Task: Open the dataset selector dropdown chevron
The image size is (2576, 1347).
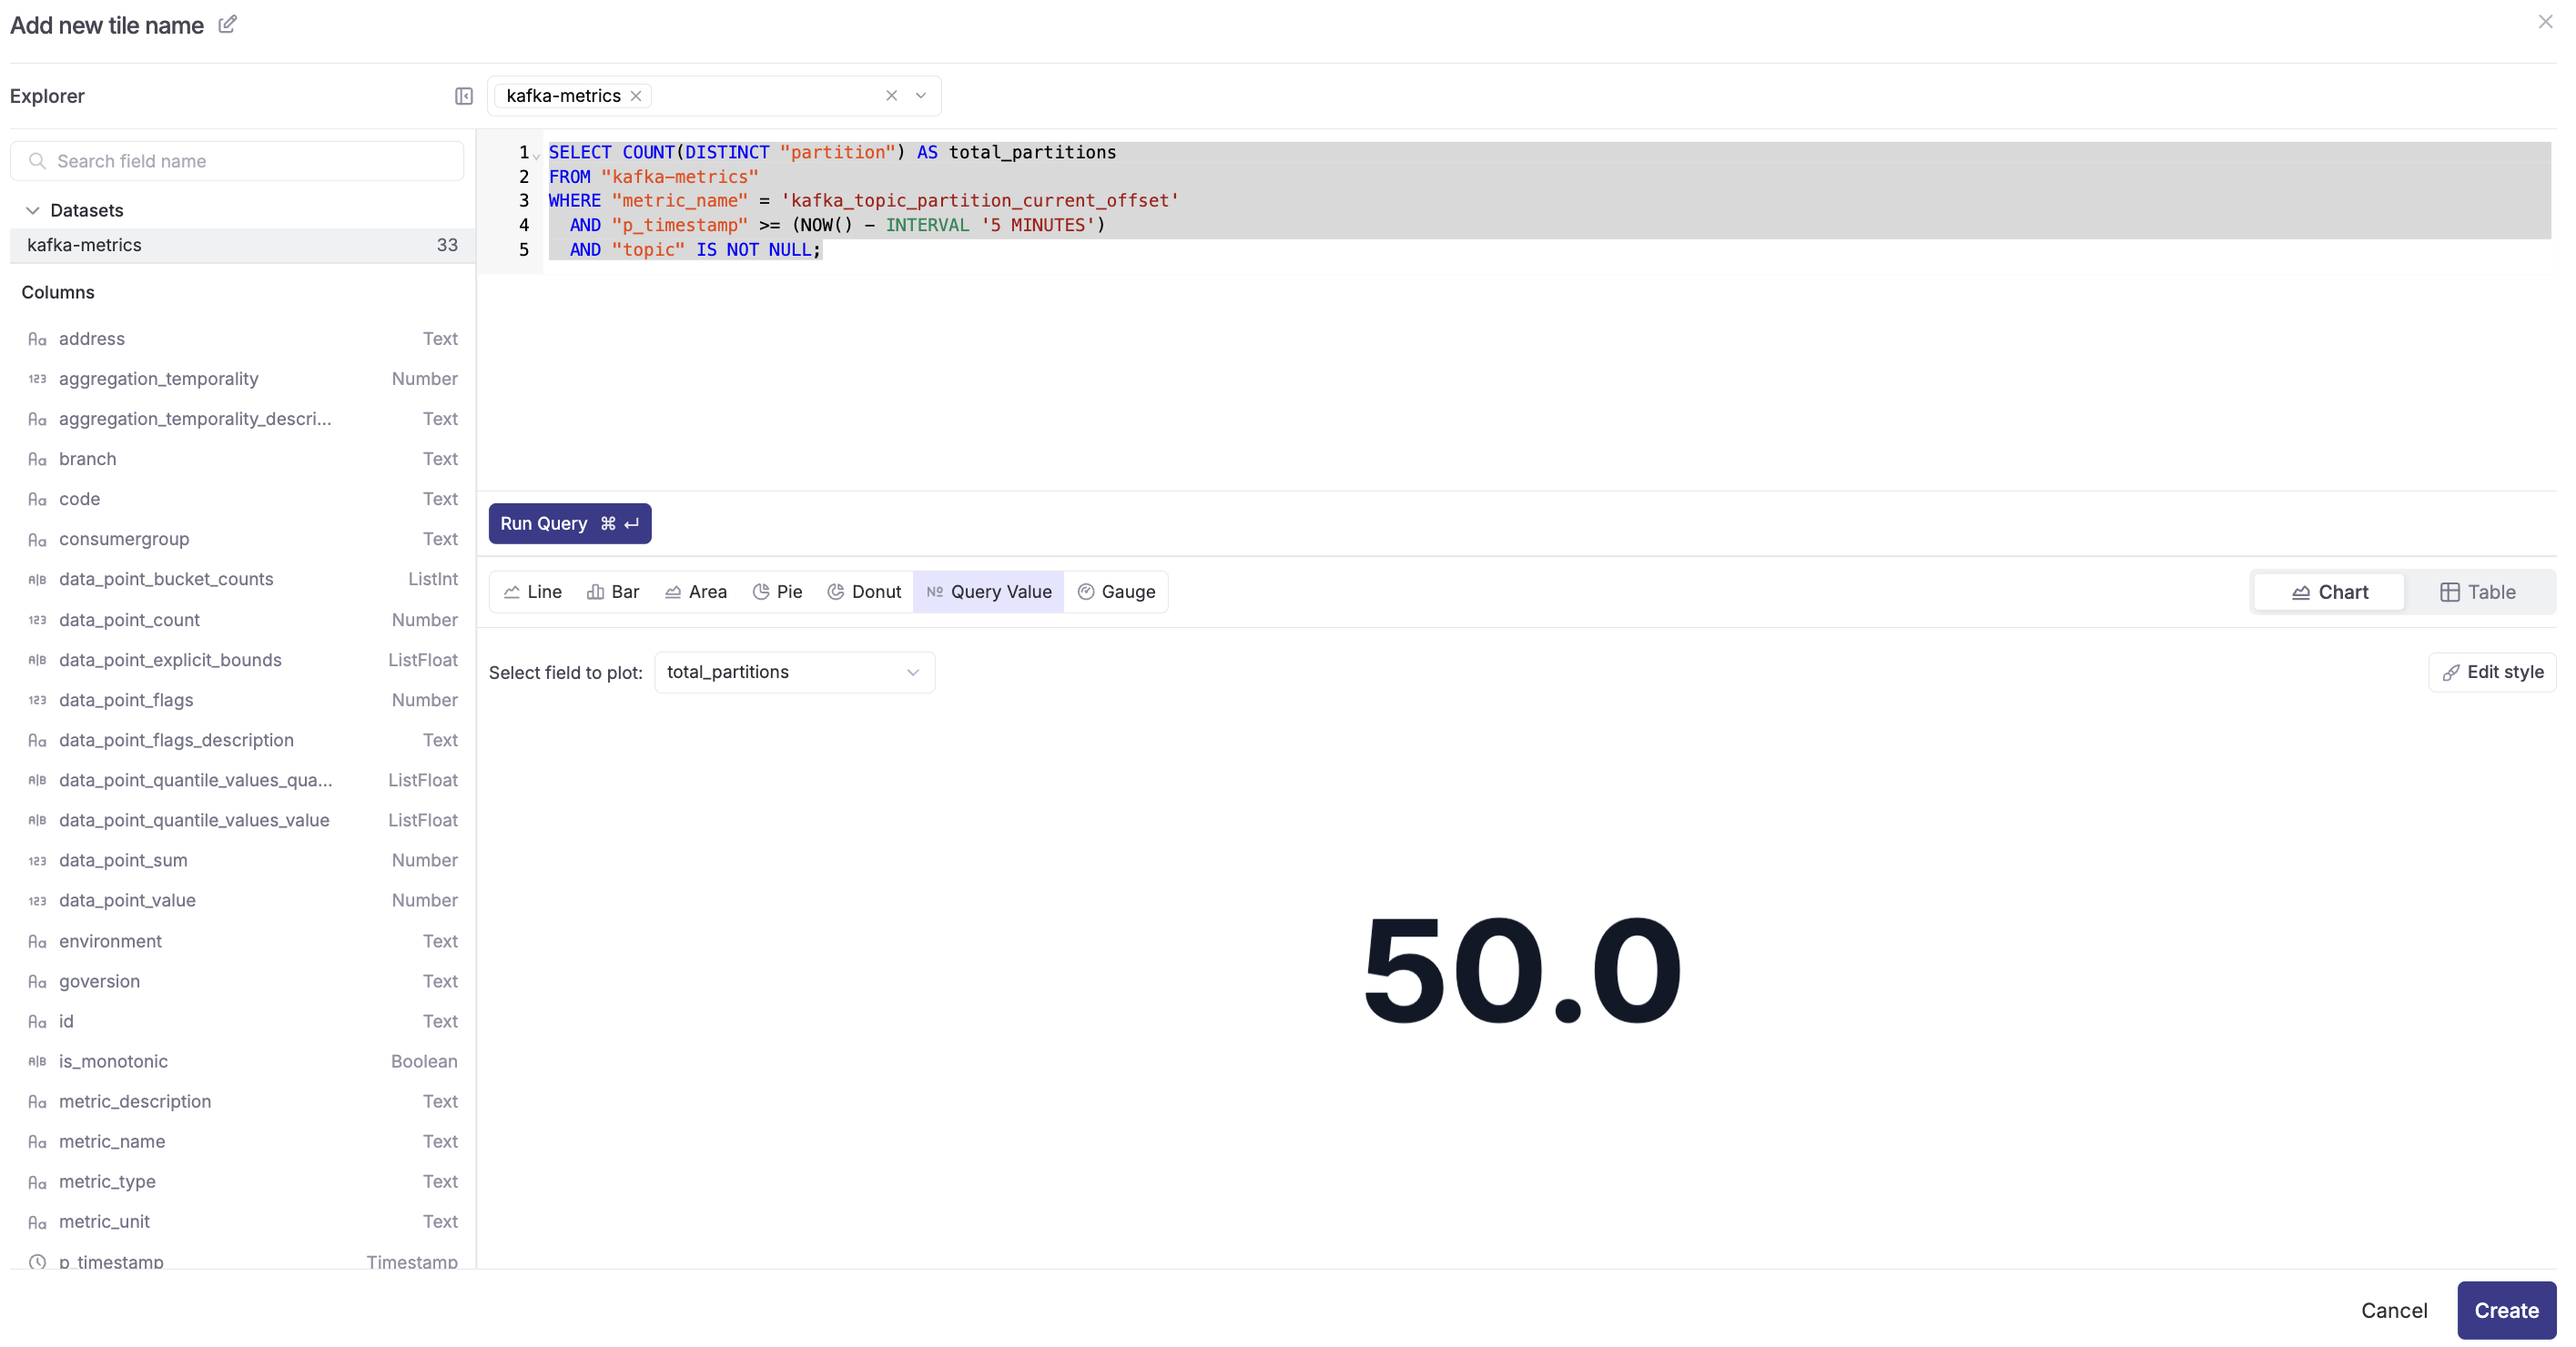Action: [921, 96]
